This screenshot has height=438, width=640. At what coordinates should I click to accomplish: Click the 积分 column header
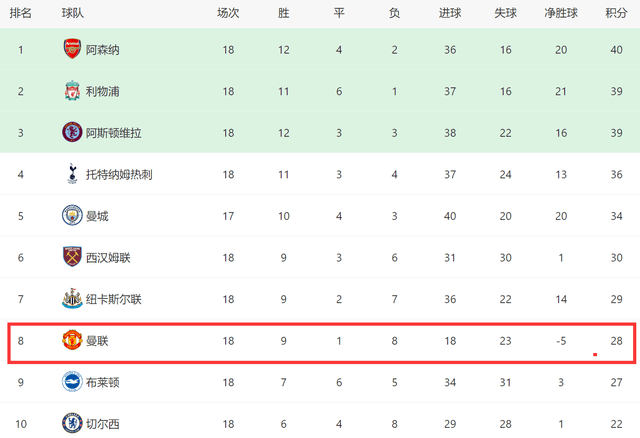(x=616, y=13)
